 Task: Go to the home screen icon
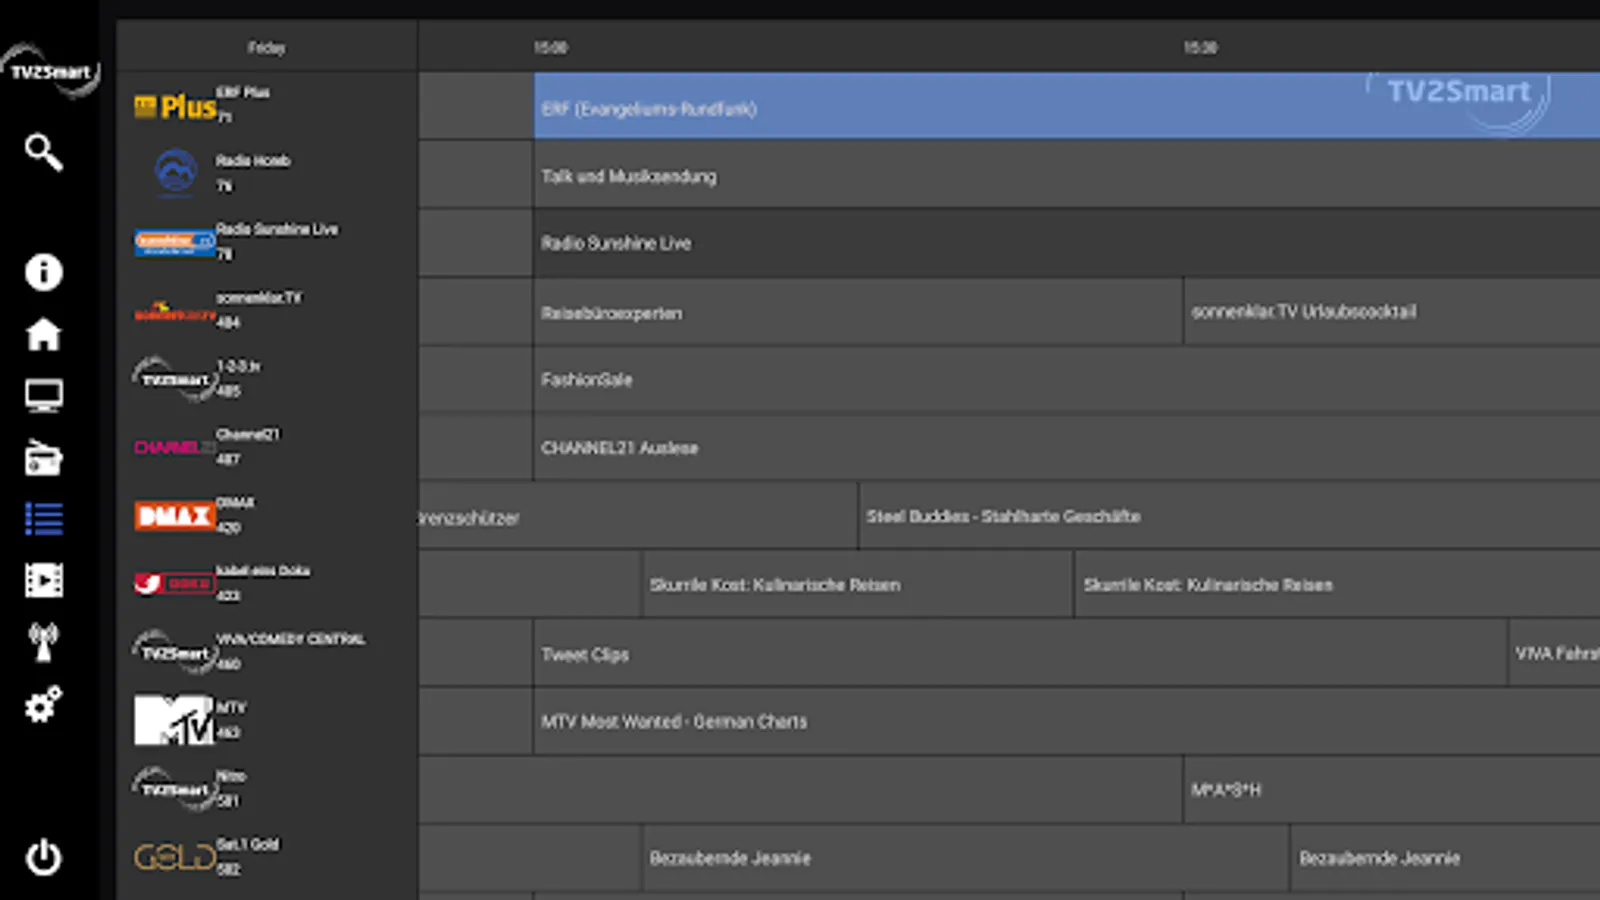(x=44, y=334)
